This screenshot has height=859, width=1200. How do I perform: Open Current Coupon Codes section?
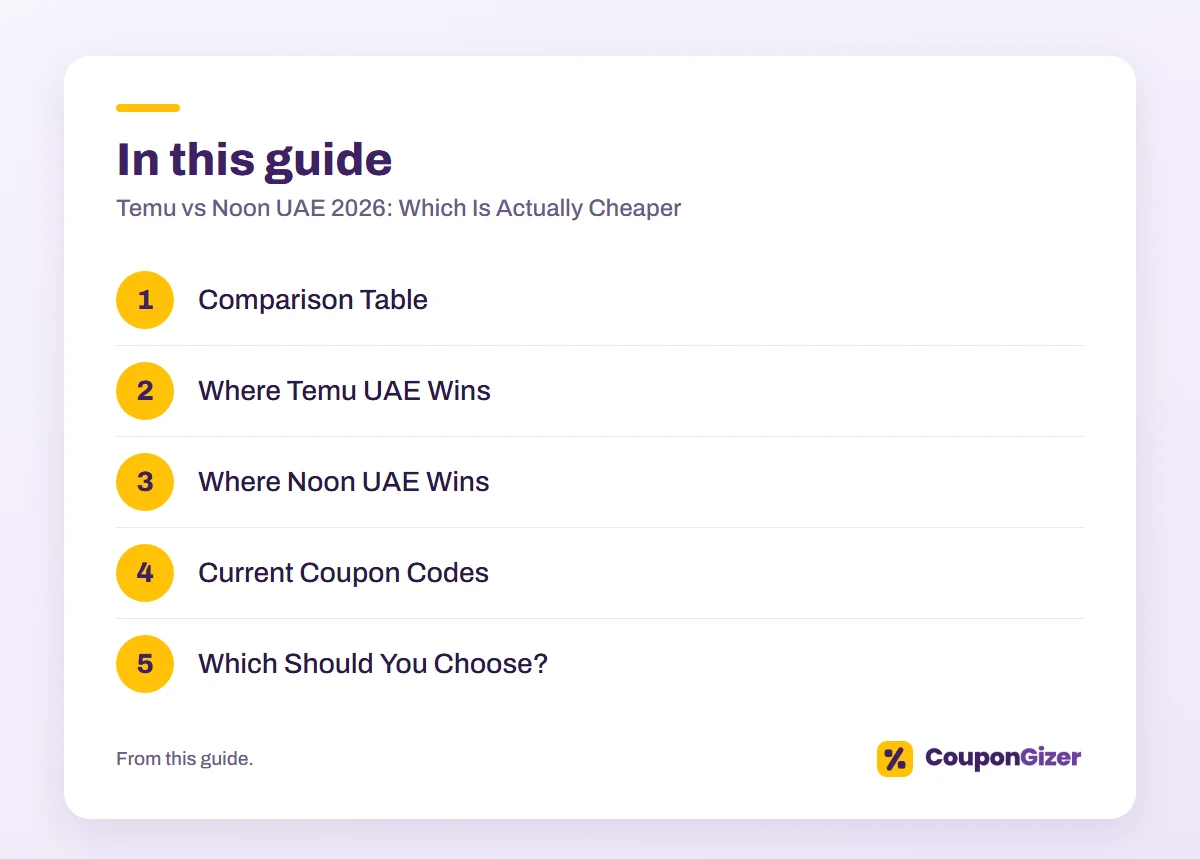[x=343, y=573]
